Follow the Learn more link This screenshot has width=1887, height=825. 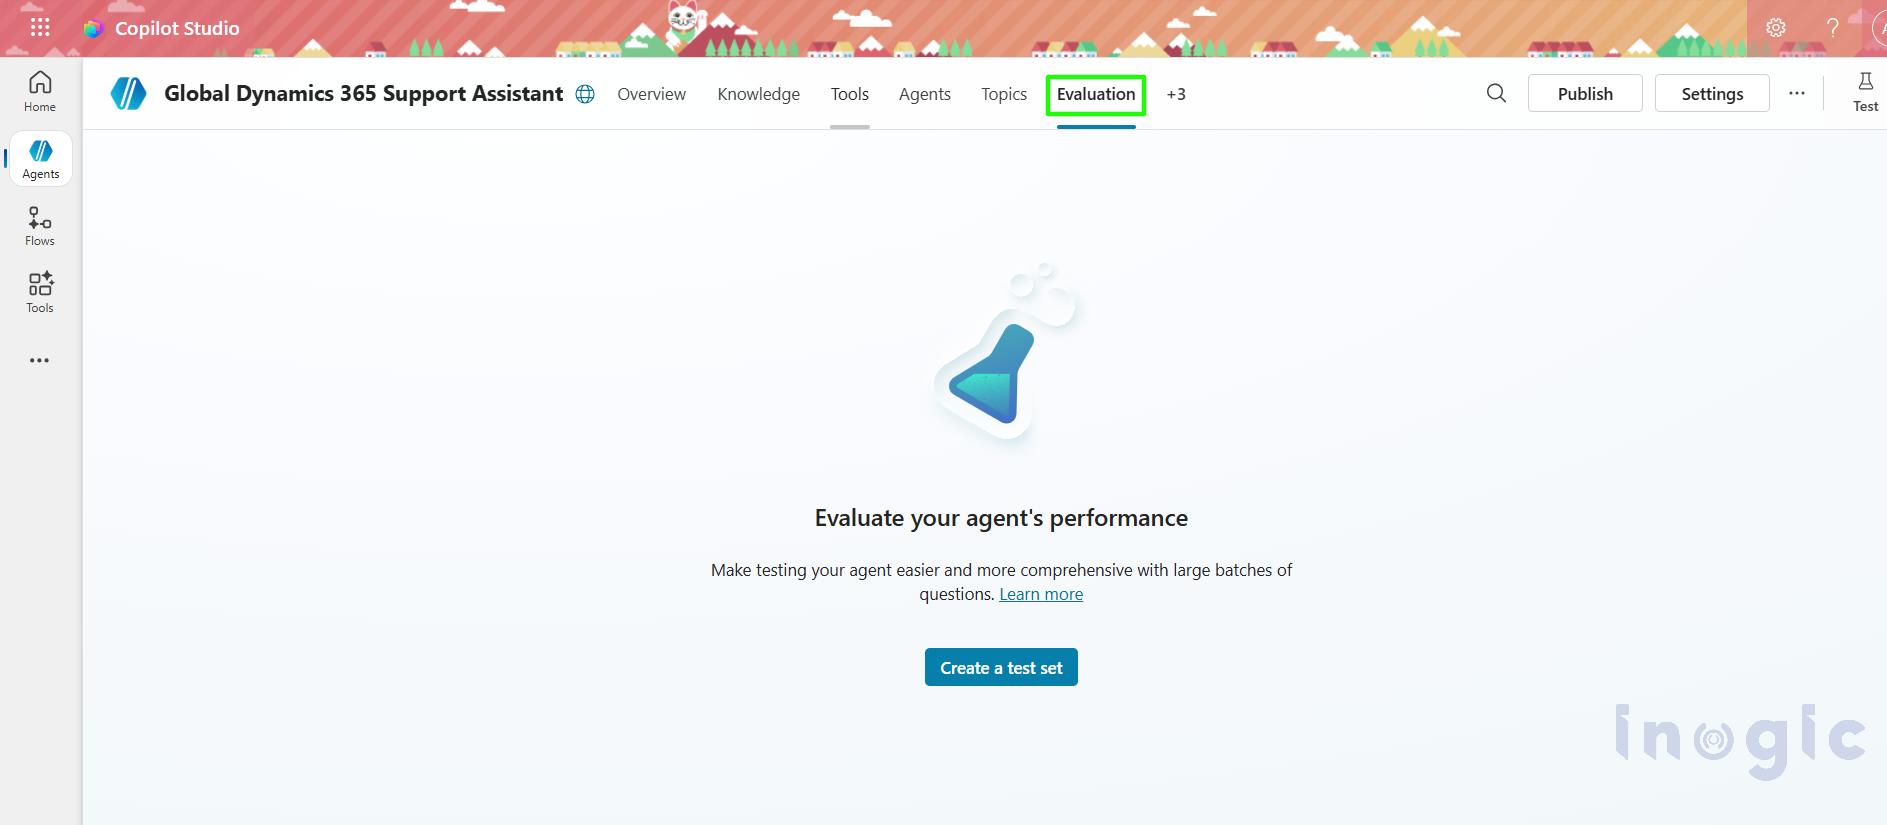point(1041,594)
